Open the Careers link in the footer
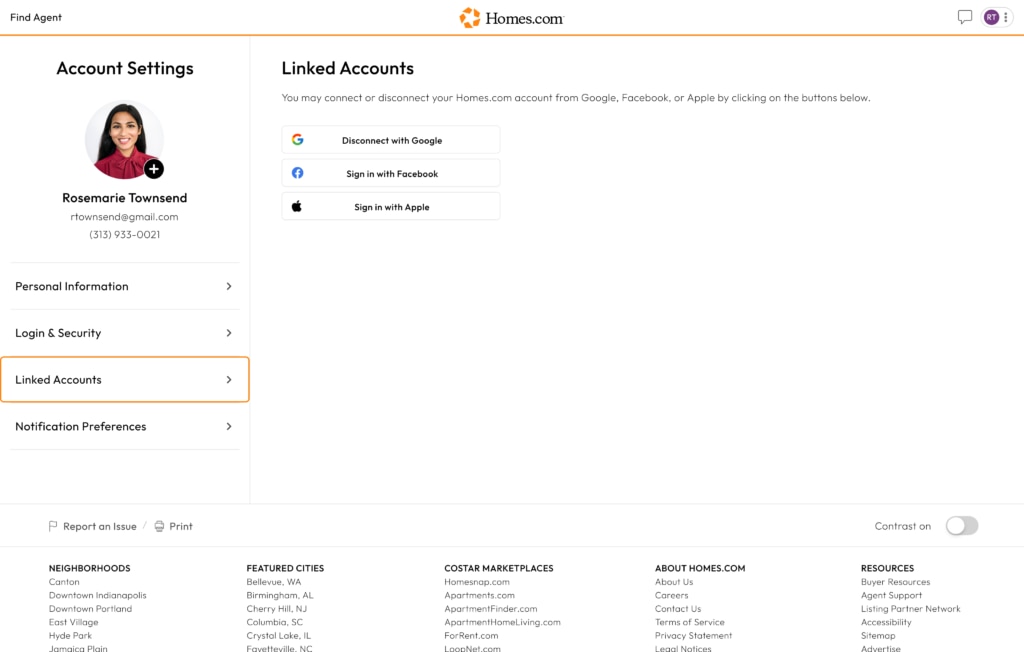The height and width of the screenshot is (652, 1024). click(x=671, y=595)
